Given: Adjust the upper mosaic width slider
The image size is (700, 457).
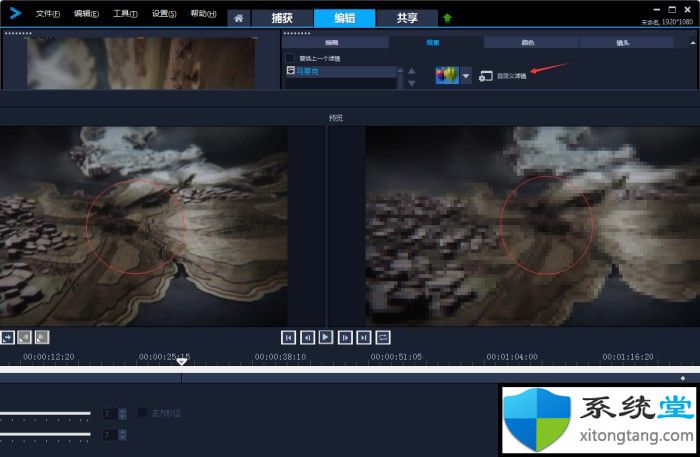Looking at the screenshot, I should (x=45, y=414).
